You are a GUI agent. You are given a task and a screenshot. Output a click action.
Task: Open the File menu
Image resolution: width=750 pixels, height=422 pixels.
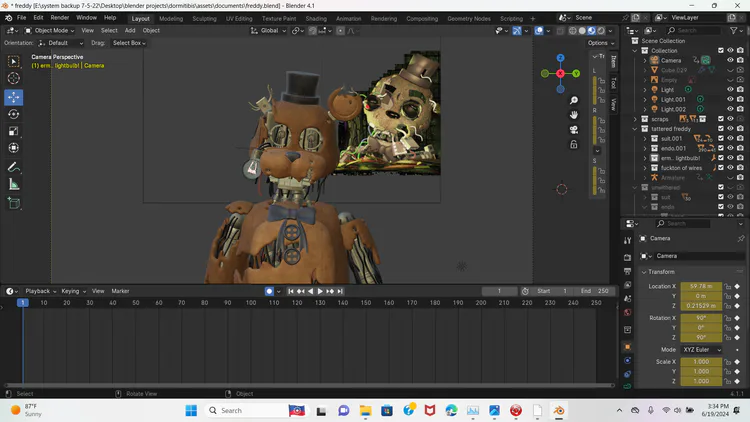coord(22,18)
